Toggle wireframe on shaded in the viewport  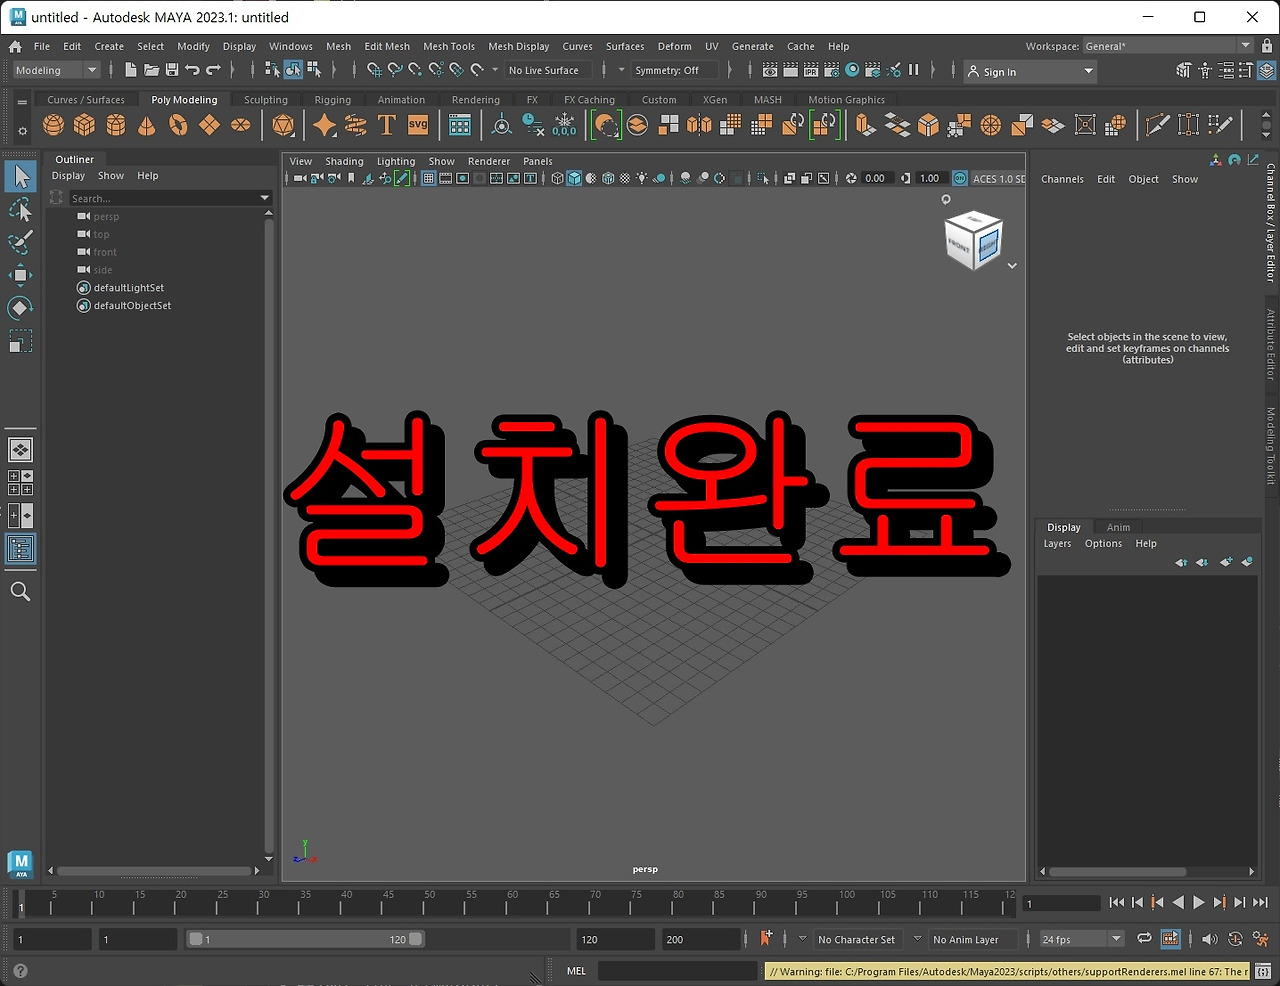[x=608, y=178]
